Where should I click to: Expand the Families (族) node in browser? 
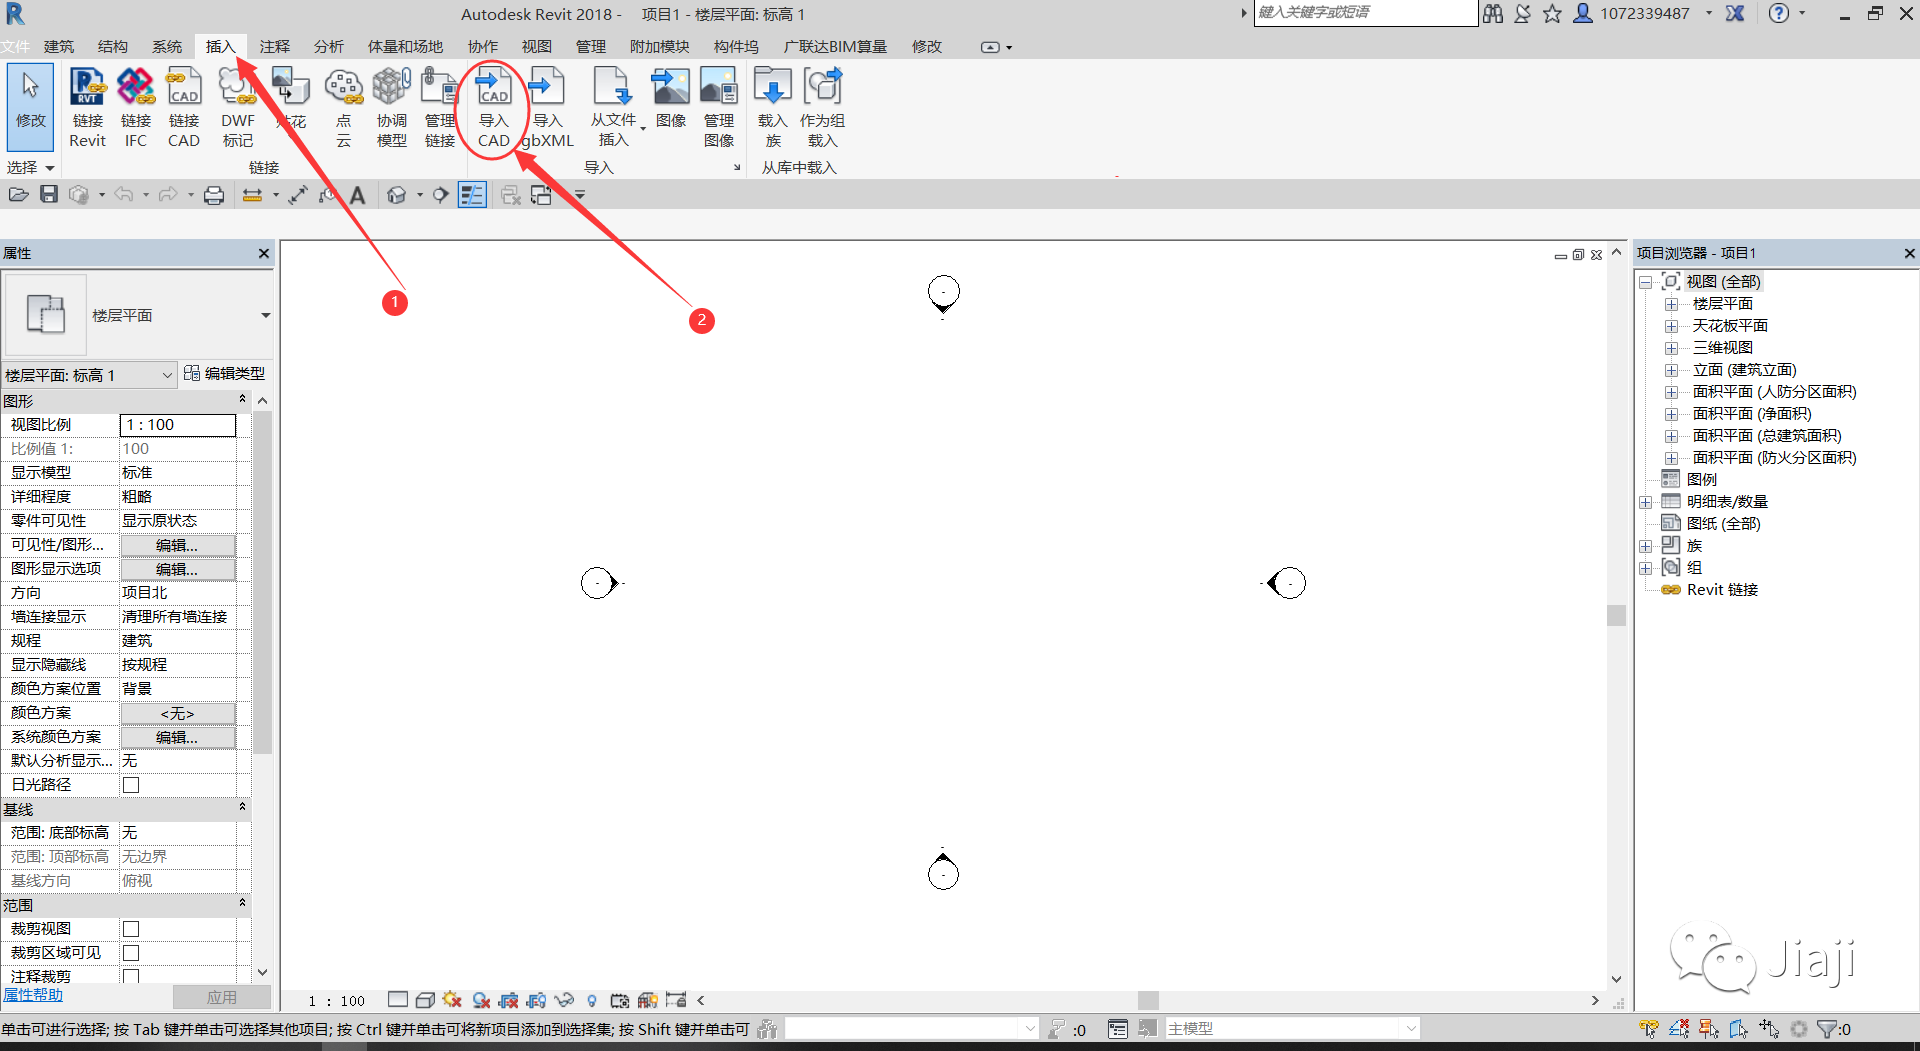[1645, 546]
